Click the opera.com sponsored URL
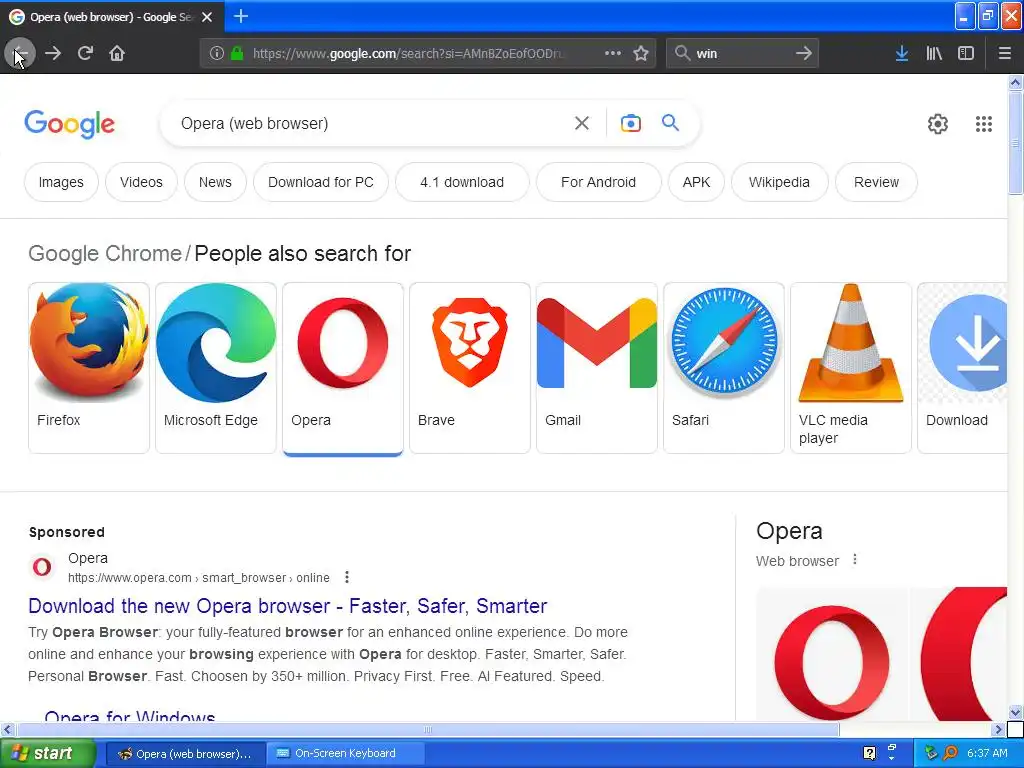1024x768 pixels. [x=199, y=578]
